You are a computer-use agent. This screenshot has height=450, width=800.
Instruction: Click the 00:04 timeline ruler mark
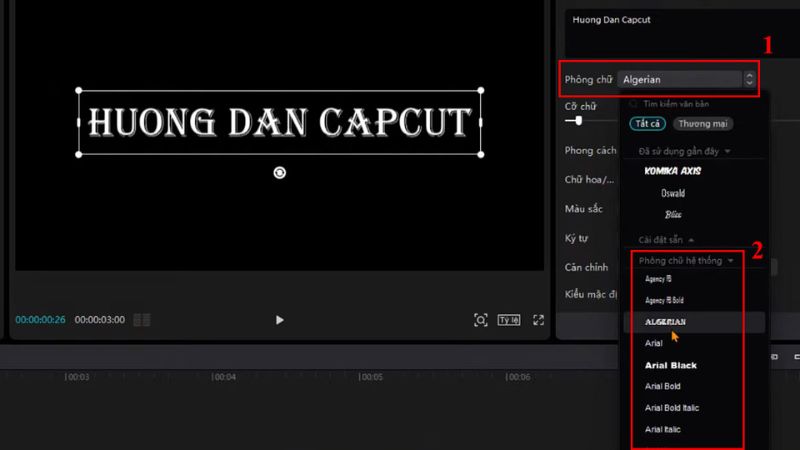coord(223,377)
